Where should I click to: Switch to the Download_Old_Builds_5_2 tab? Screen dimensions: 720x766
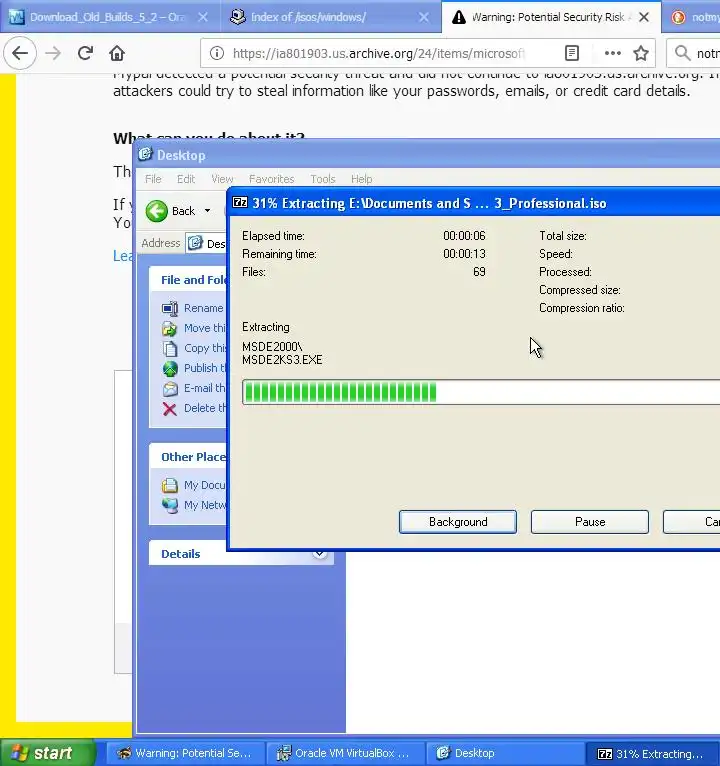click(110, 17)
